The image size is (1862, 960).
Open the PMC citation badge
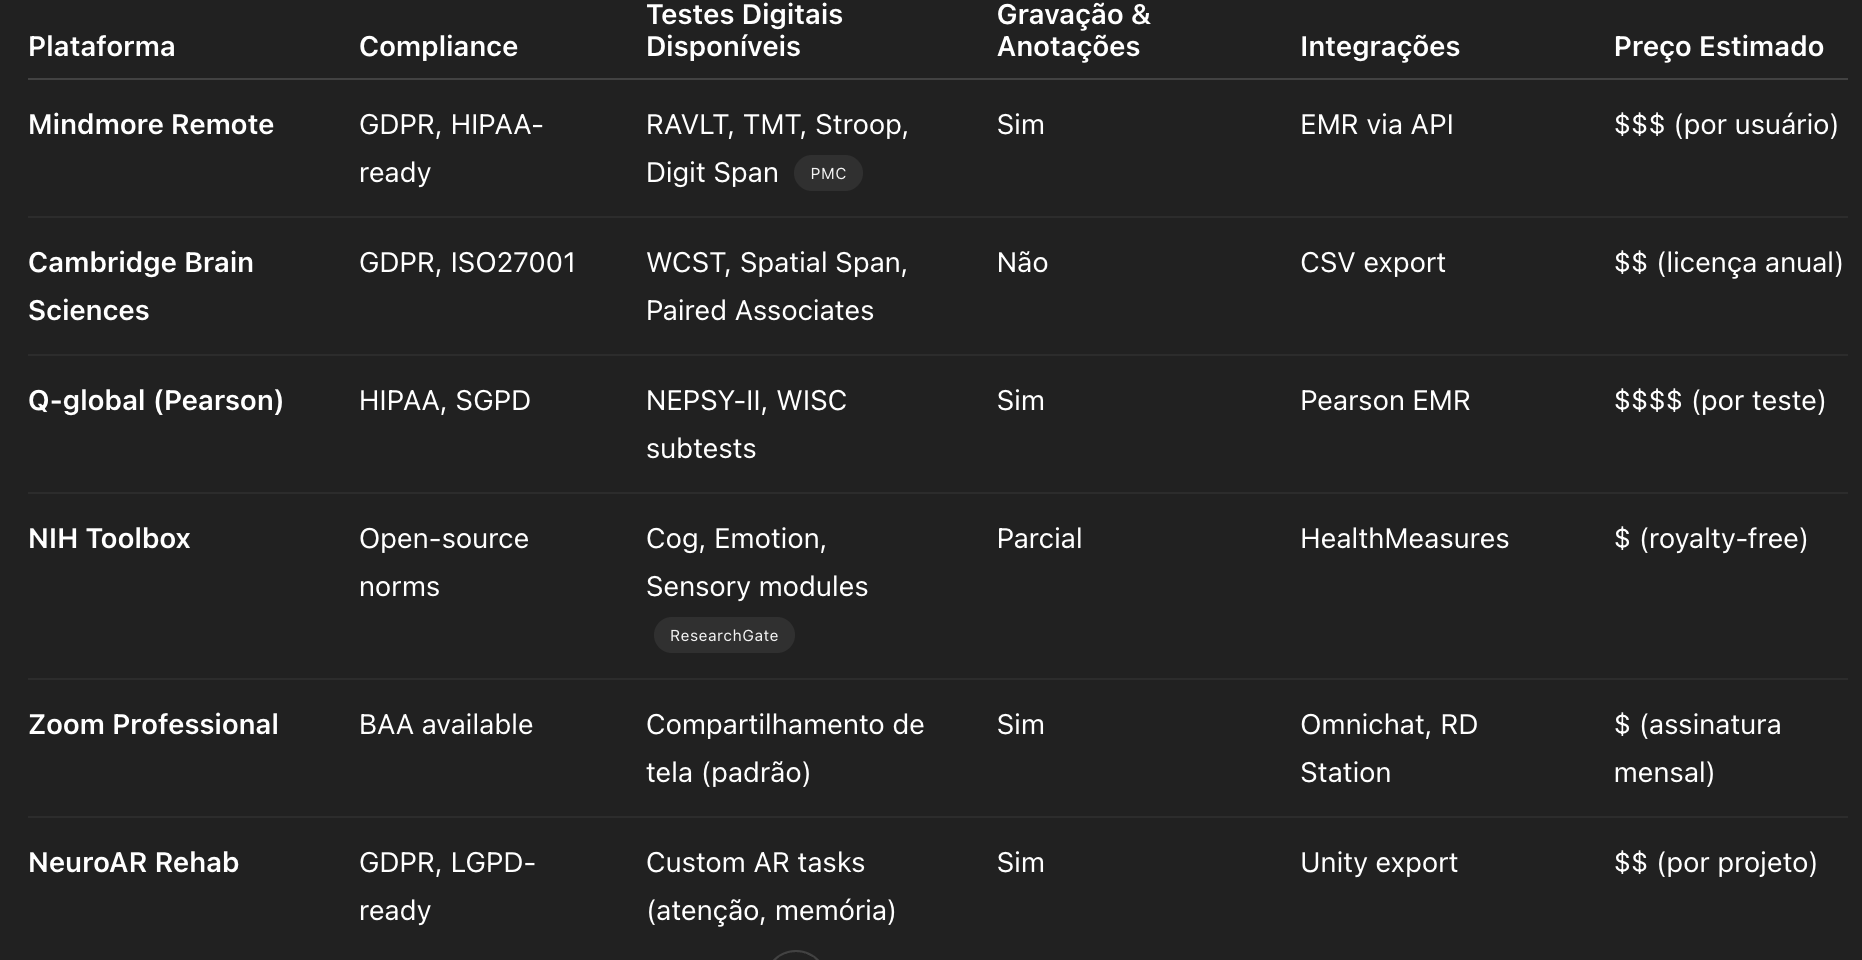point(828,174)
